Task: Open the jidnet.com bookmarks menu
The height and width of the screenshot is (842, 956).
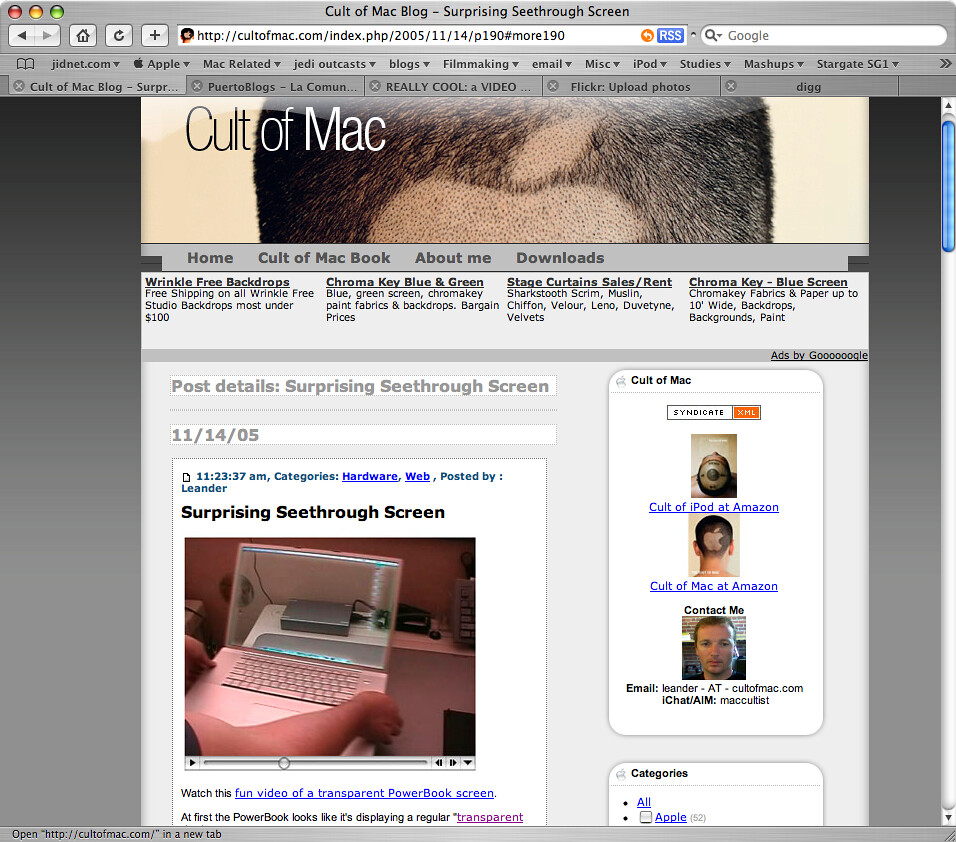Action: pos(85,64)
